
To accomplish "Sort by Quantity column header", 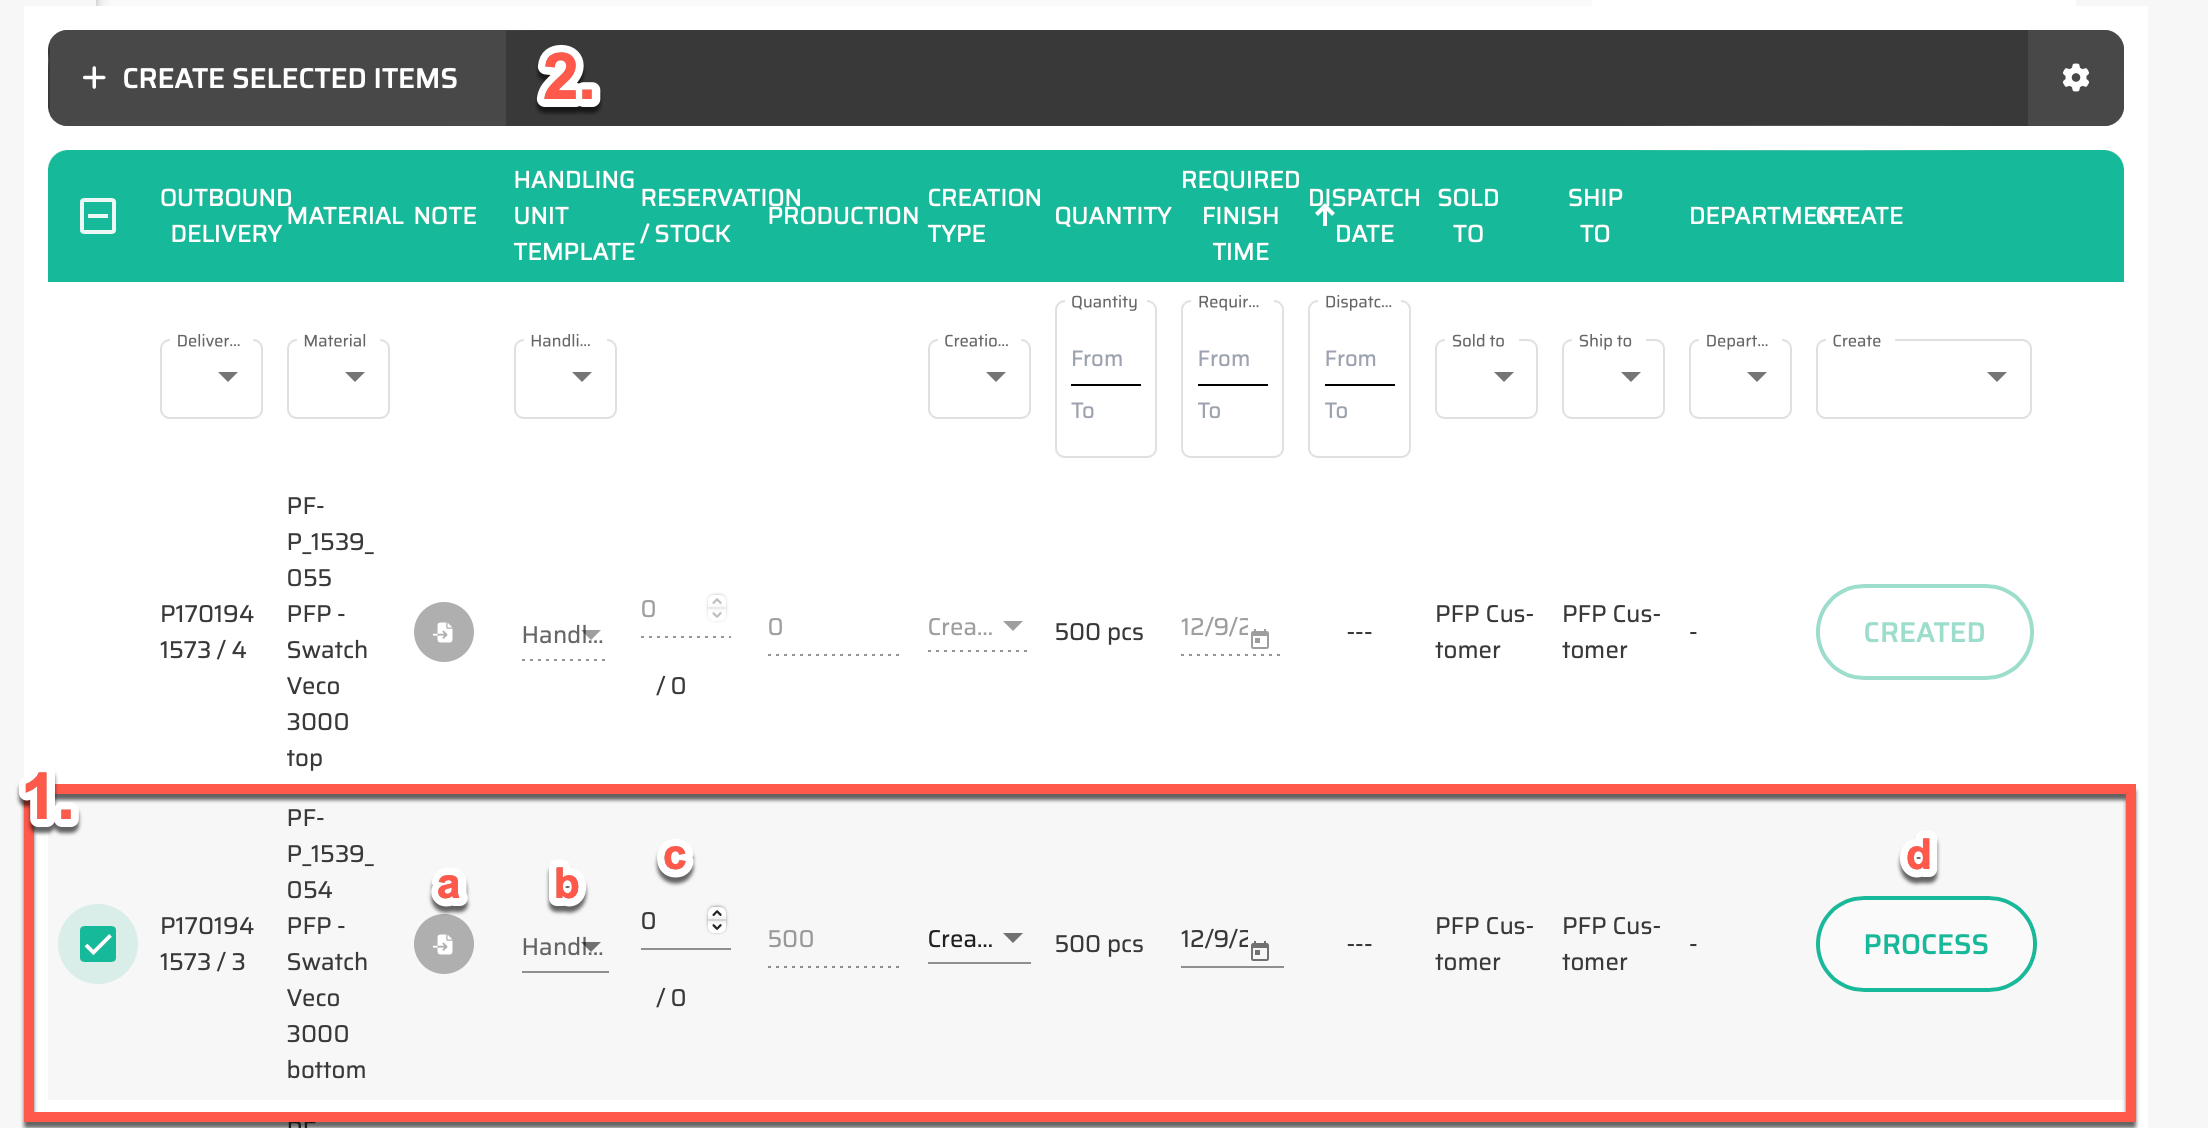I will (x=1112, y=216).
